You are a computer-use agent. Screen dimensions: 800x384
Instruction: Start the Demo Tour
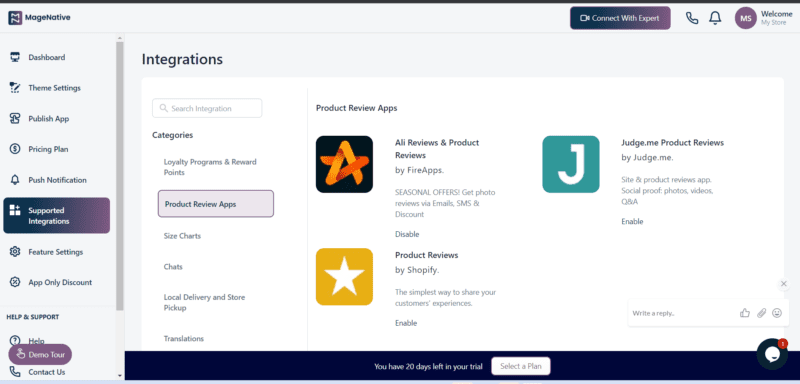[x=40, y=354]
